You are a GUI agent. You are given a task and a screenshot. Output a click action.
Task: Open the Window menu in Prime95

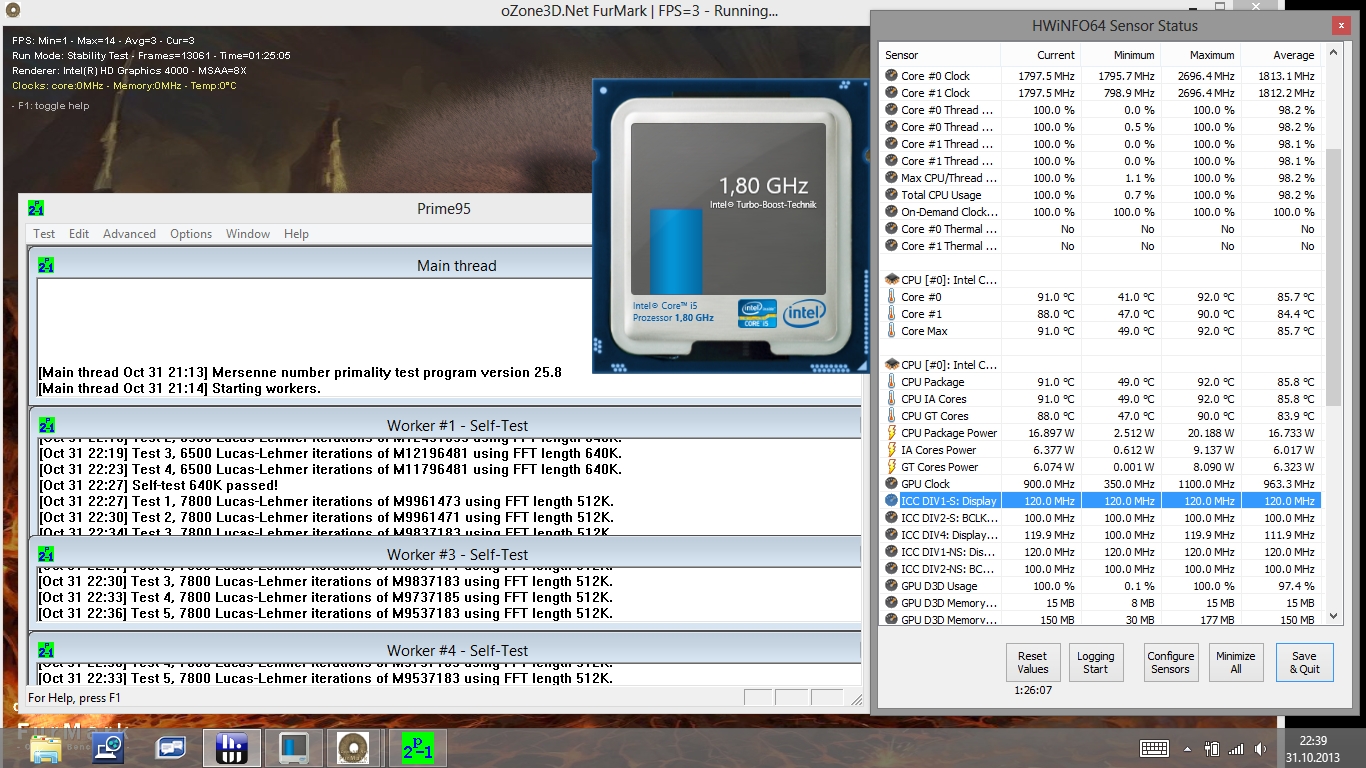tap(248, 234)
